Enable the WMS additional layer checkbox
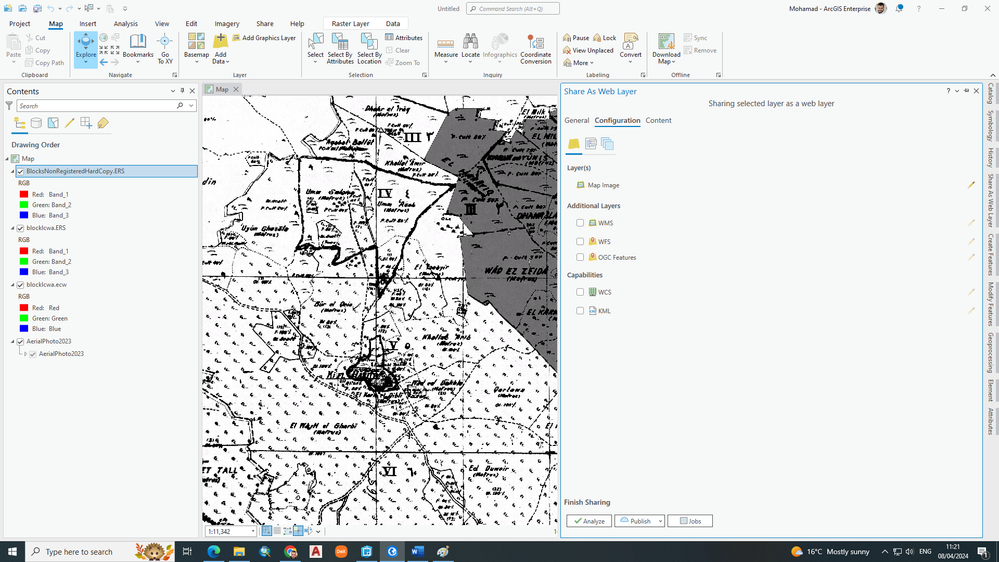999x562 pixels. [580, 223]
